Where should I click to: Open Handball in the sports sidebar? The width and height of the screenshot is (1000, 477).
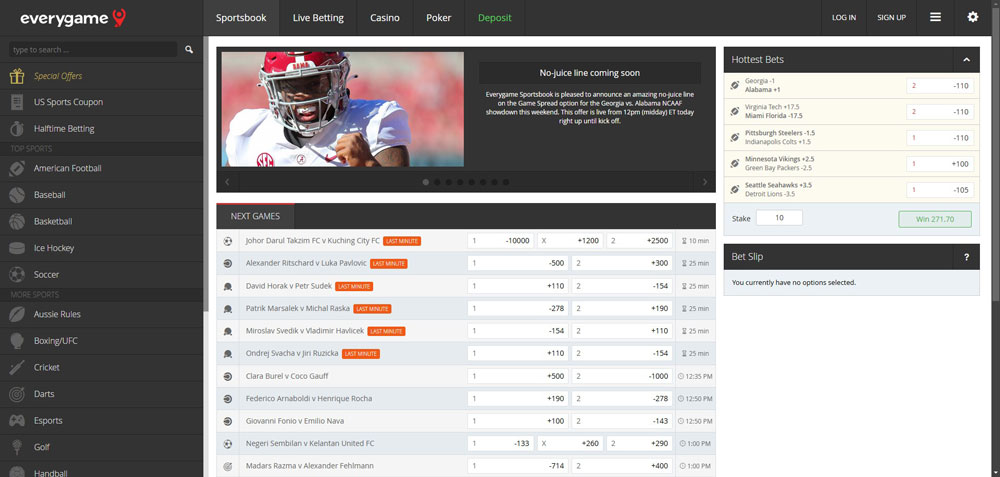click(50, 473)
